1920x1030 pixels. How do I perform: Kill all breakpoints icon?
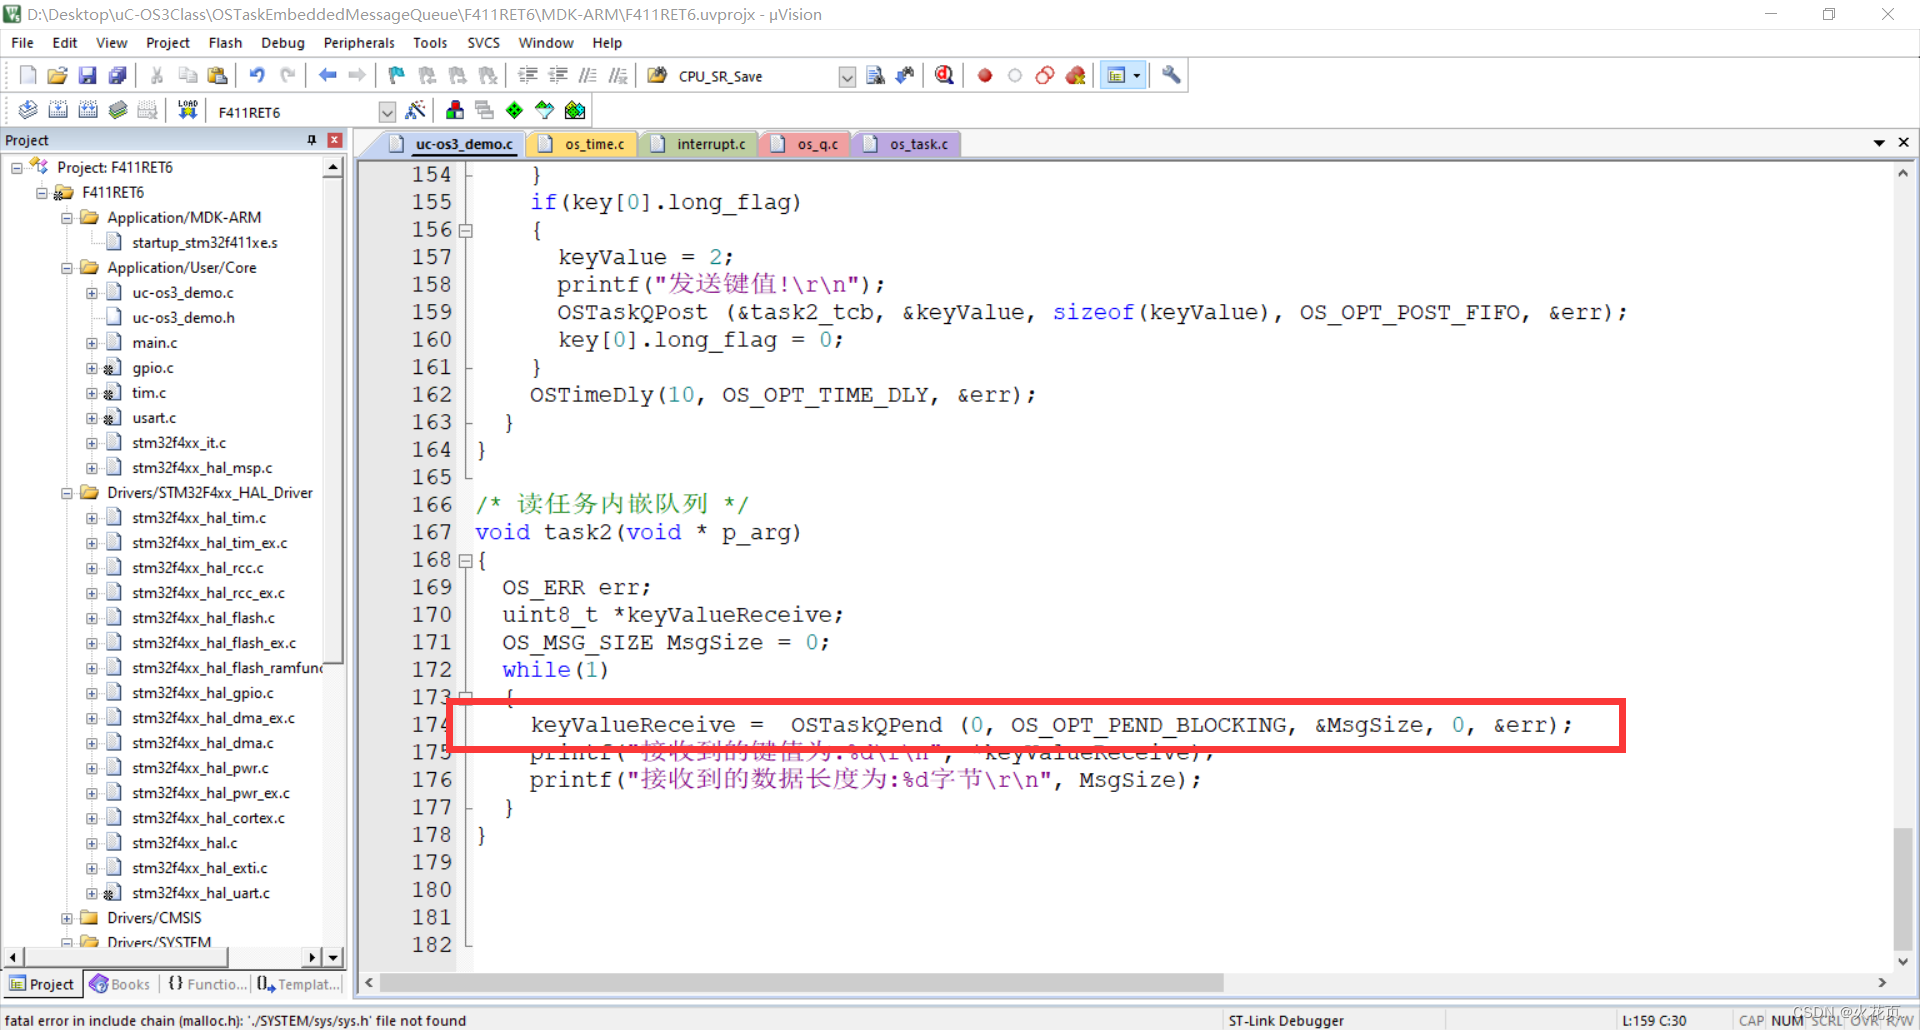[1076, 76]
